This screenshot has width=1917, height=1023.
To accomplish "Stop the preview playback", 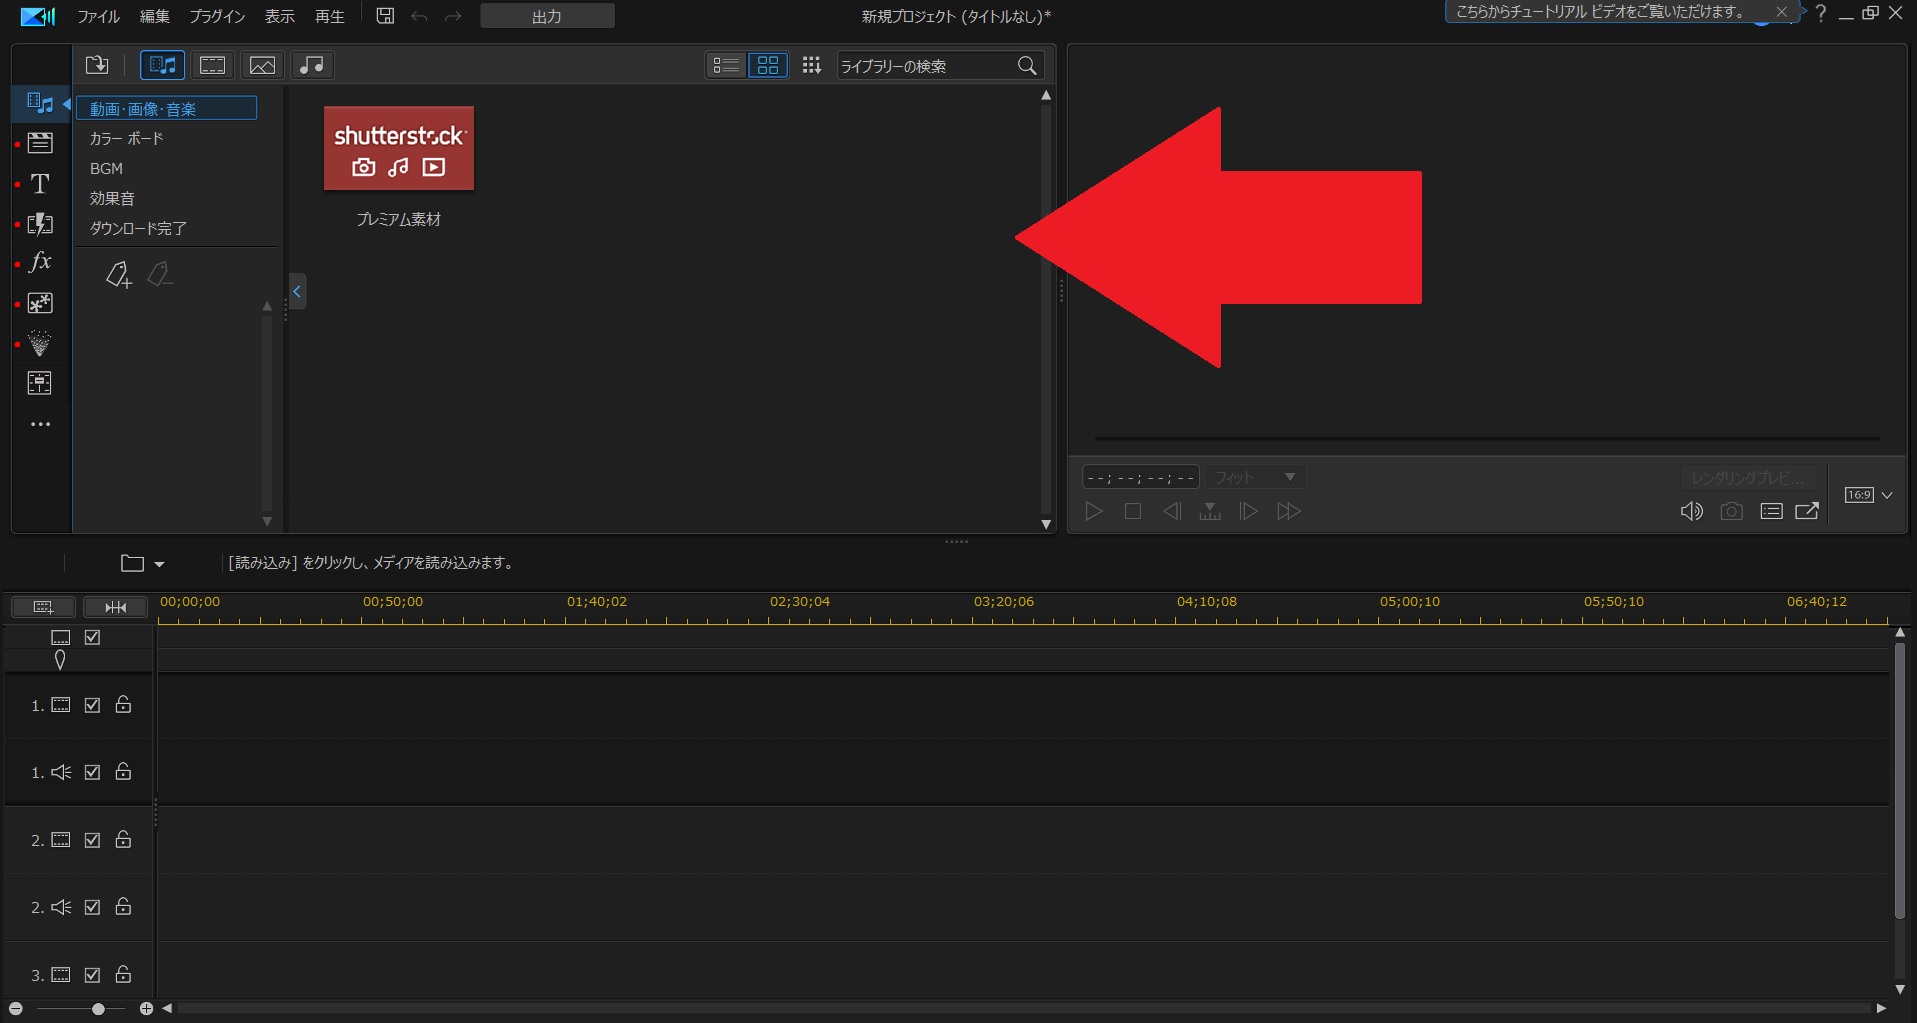I will click(x=1133, y=511).
